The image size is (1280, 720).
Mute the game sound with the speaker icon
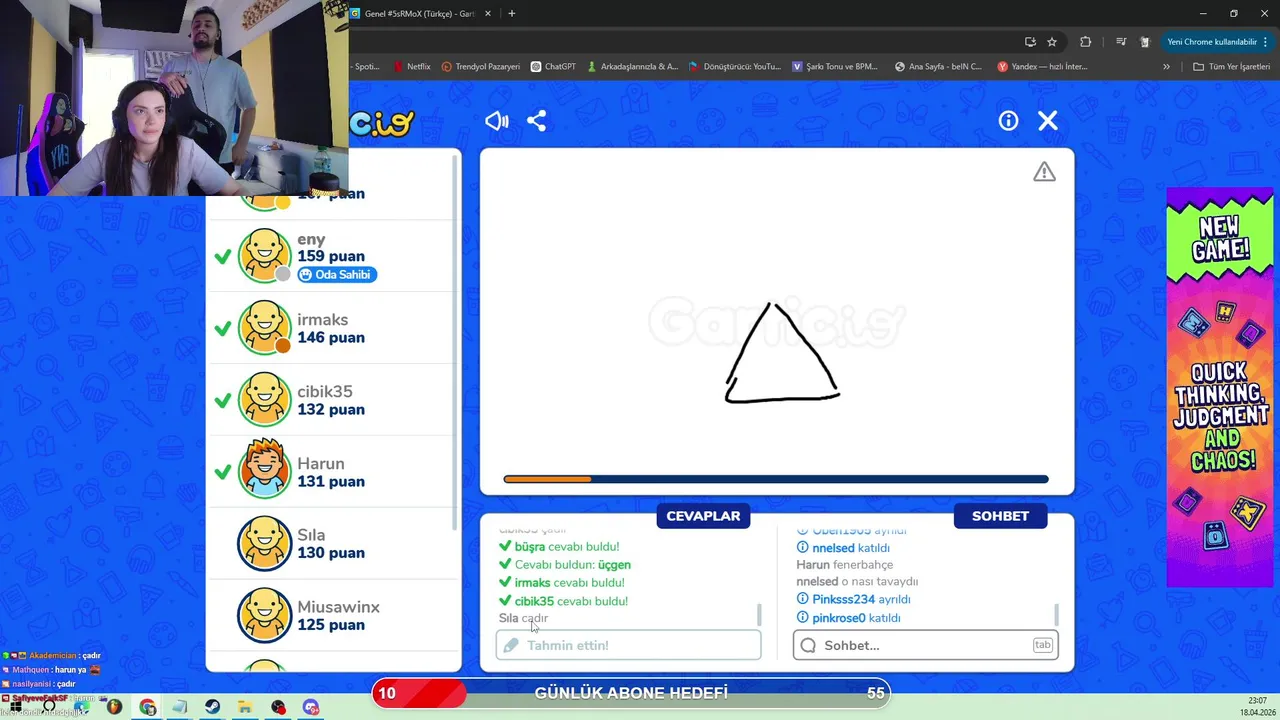click(x=497, y=121)
